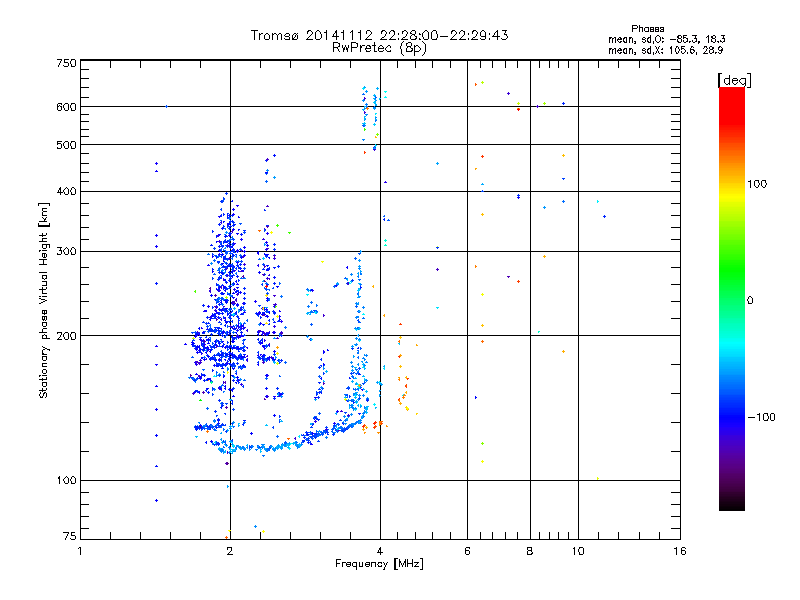Screen dimensions: 800x600
Task: Click the 'mean, sd,X: 105.6, 28.9' line
Action: coord(665,50)
